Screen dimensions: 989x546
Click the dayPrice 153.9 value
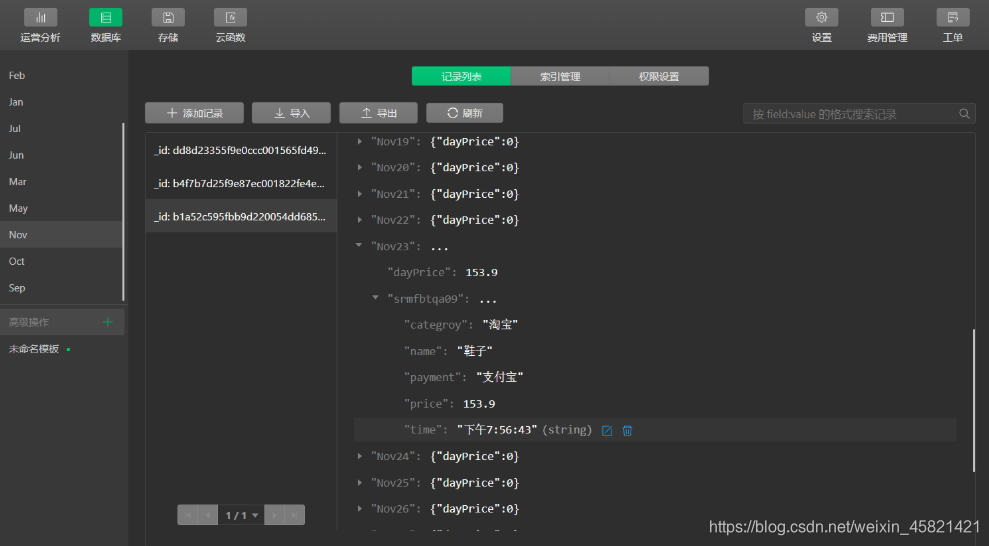pos(481,272)
